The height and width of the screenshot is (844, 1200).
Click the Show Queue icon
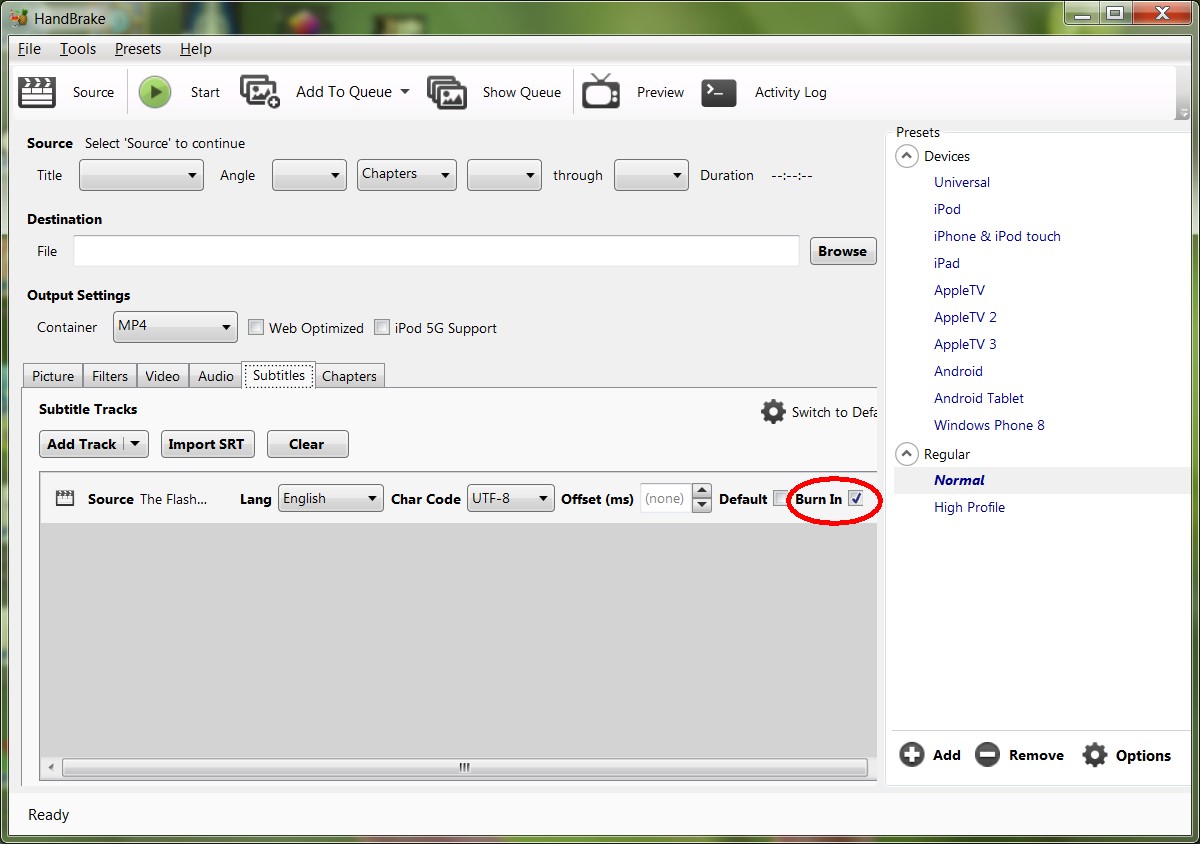coord(447,92)
